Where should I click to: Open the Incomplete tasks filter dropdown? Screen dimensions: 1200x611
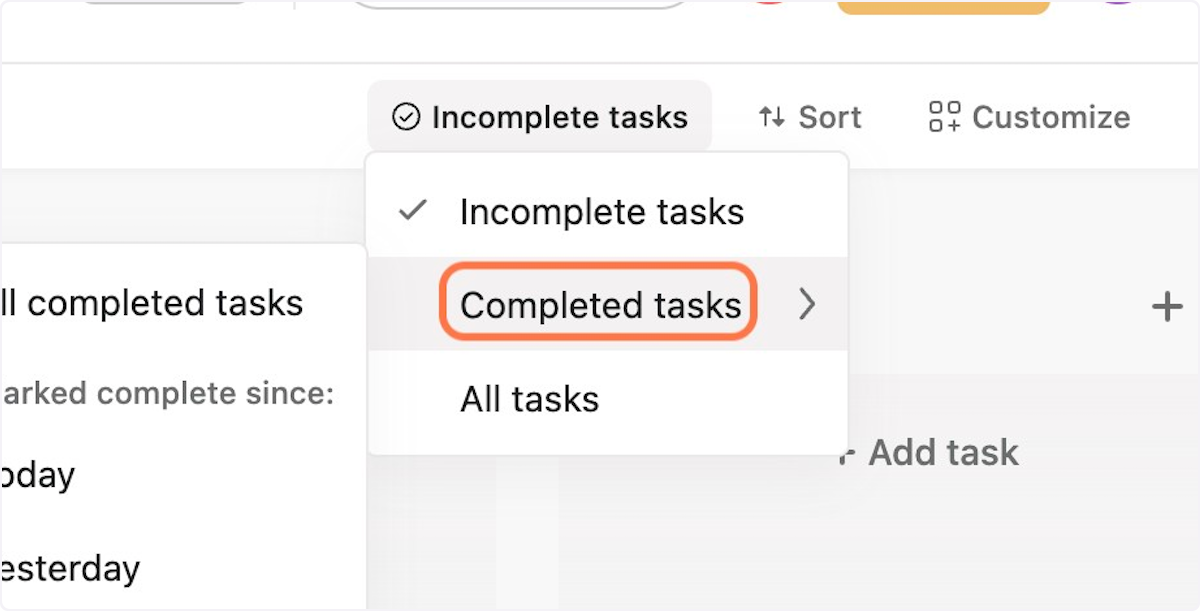click(x=539, y=117)
